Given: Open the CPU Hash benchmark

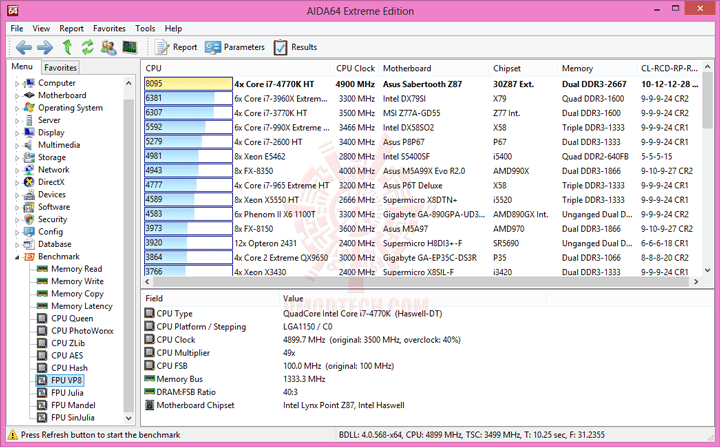Looking at the screenshot, I should click(69, 368).
